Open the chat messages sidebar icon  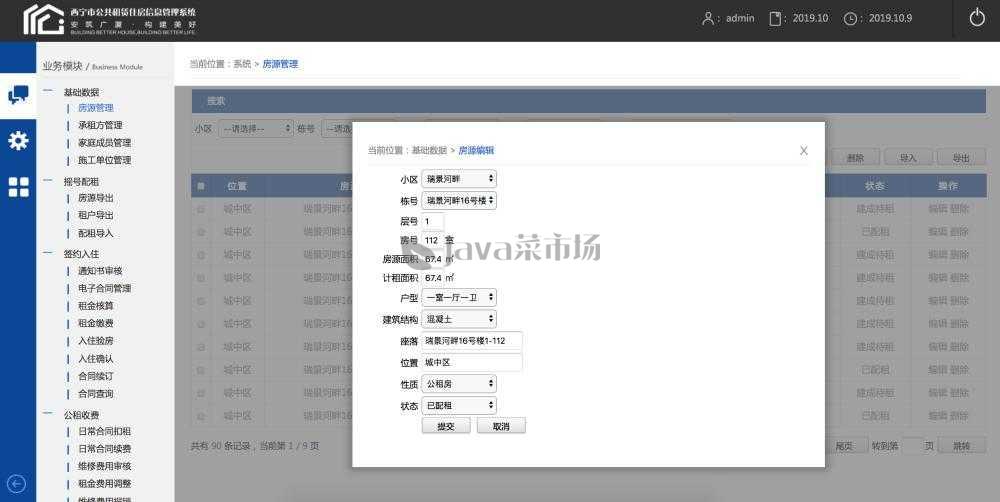(18, 95)
